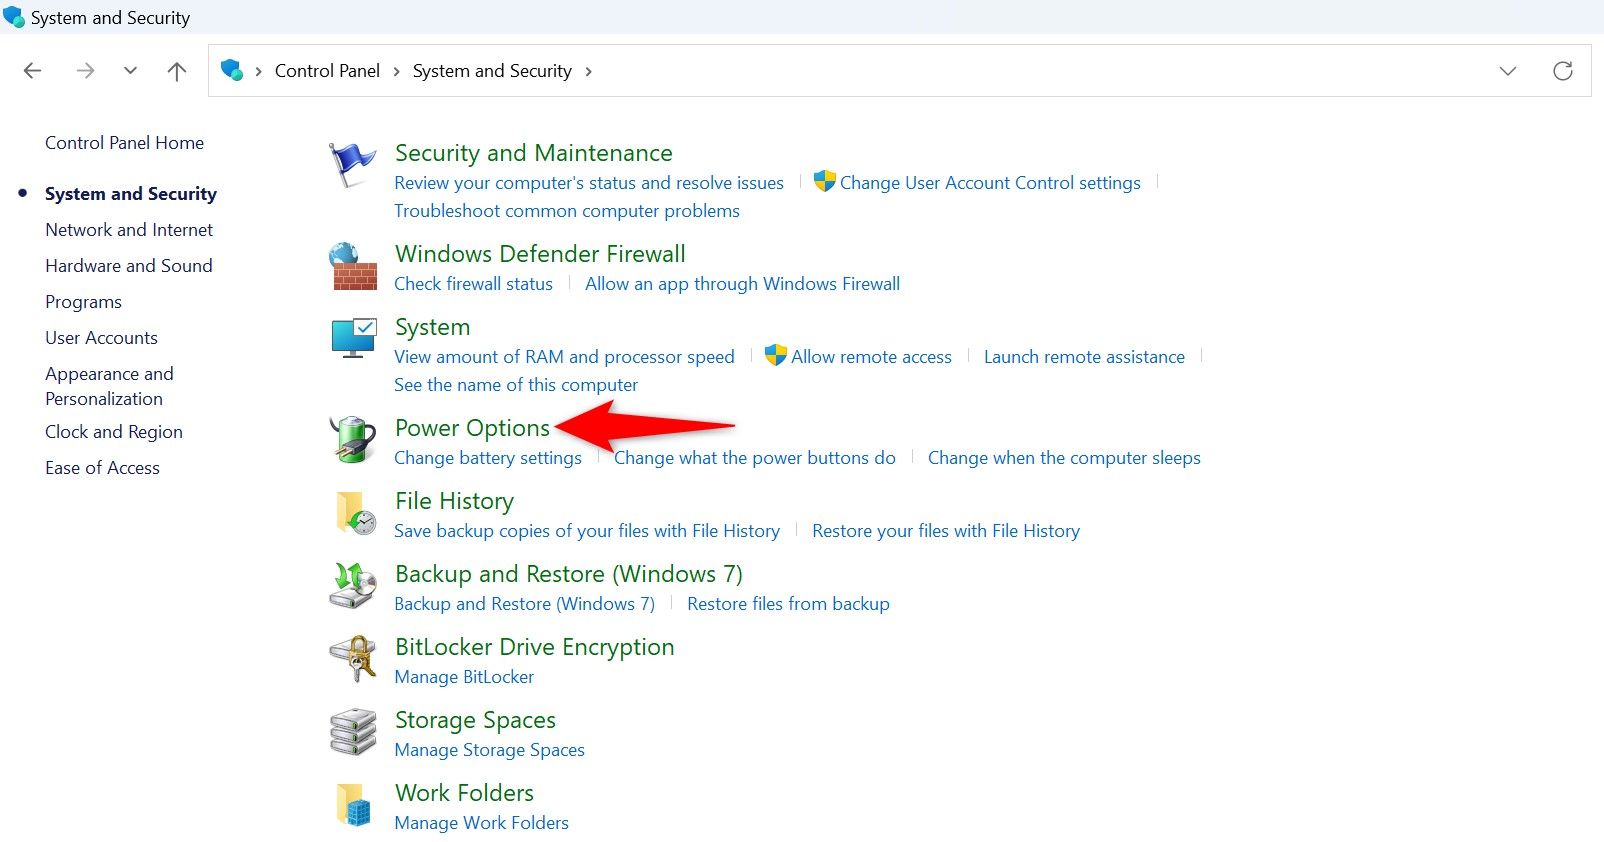Click the BitLocker Drive Encryption keys icon
The height and width of the screenshot is (842, 1604).
click(x=353, y=659)
